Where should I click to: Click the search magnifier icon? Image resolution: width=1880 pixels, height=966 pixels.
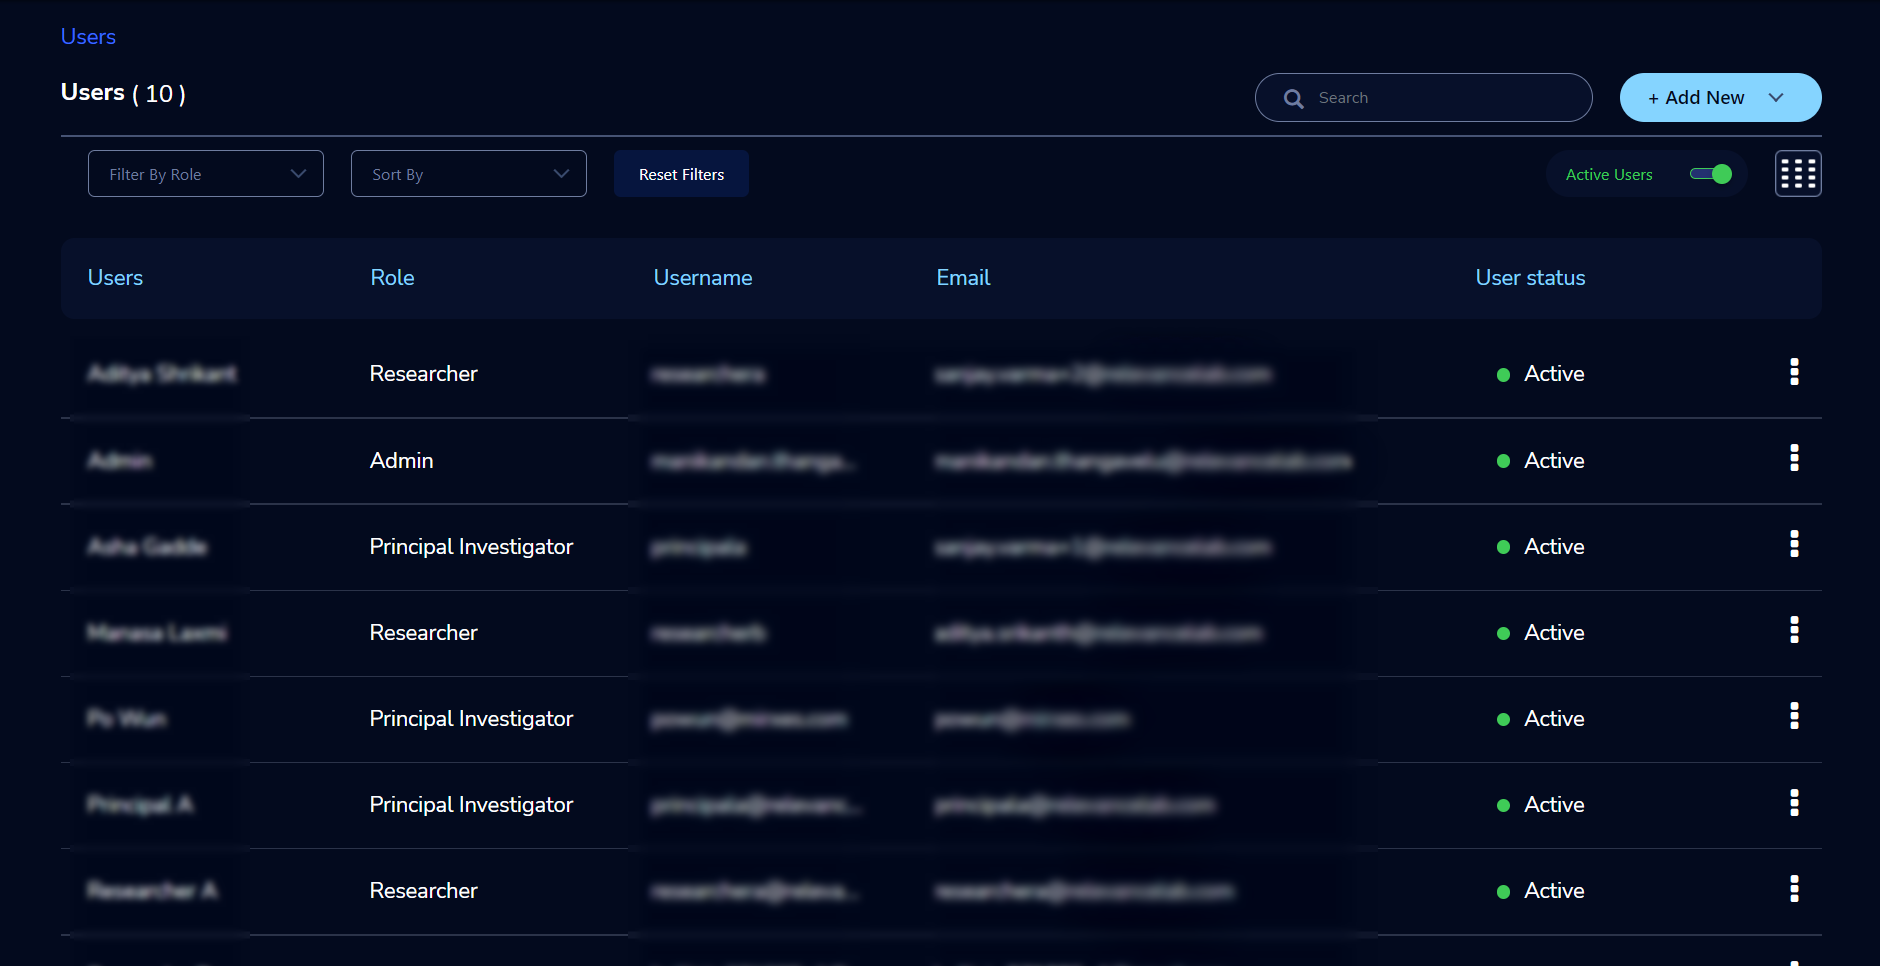[x=1293, y=98]
